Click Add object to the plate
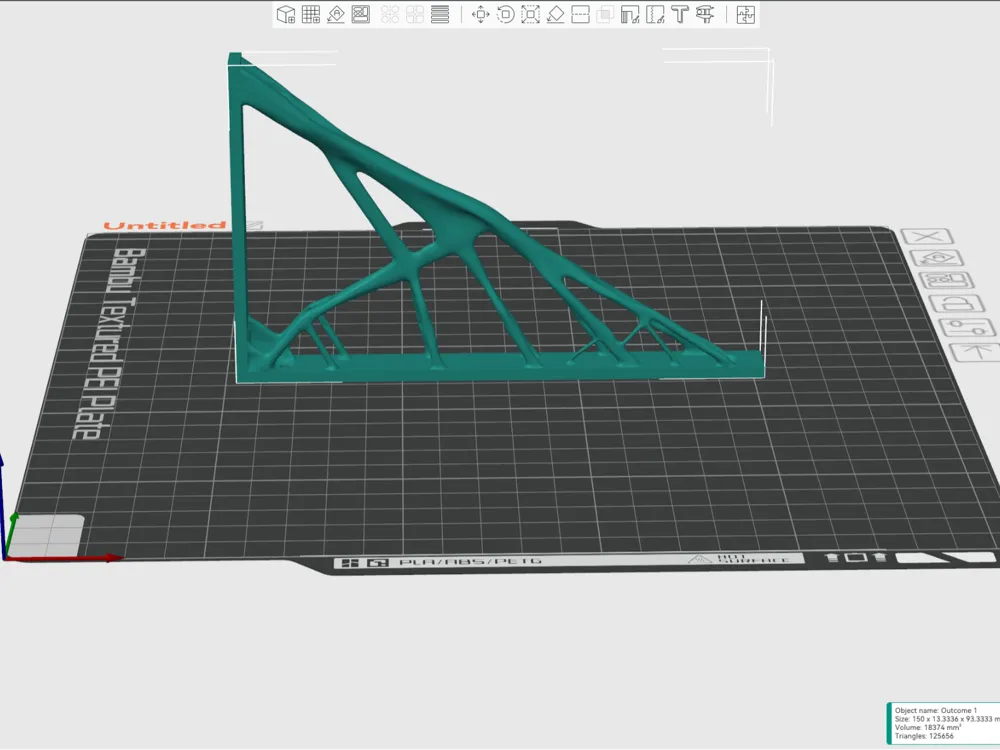Viewport: 1000px width, 750px height. 285,15
